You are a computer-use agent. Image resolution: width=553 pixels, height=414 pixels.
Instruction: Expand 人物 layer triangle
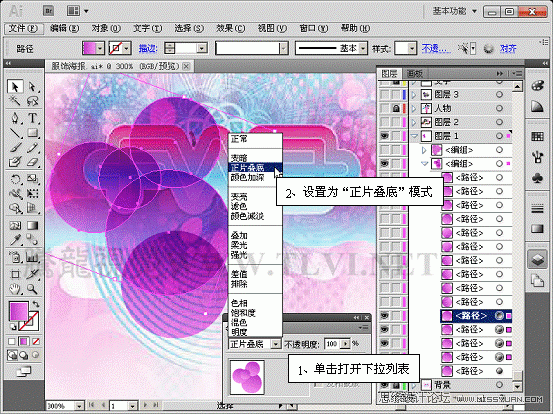[414, 108]
